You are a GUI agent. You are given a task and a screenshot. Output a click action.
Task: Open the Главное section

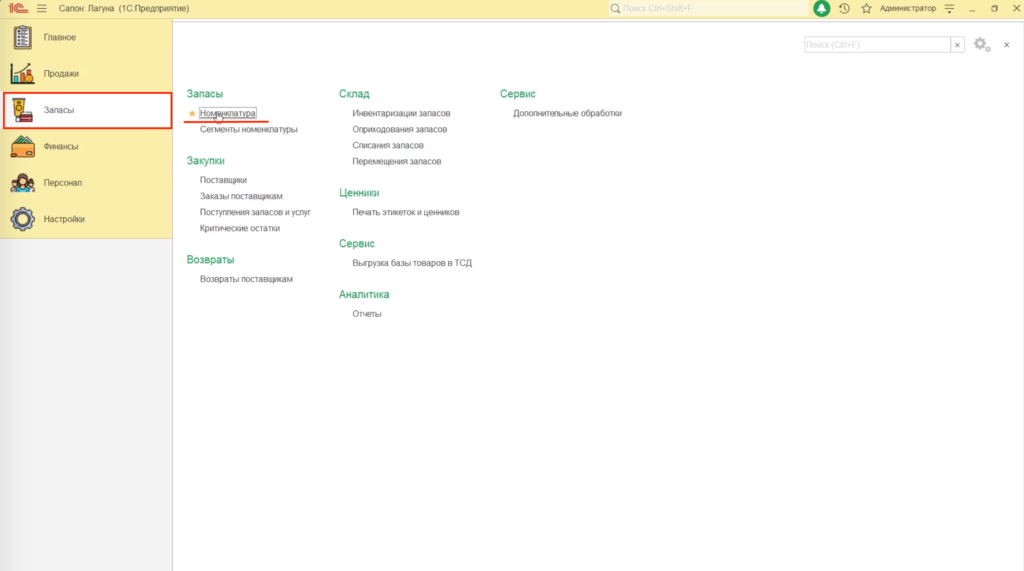[88, 37]
